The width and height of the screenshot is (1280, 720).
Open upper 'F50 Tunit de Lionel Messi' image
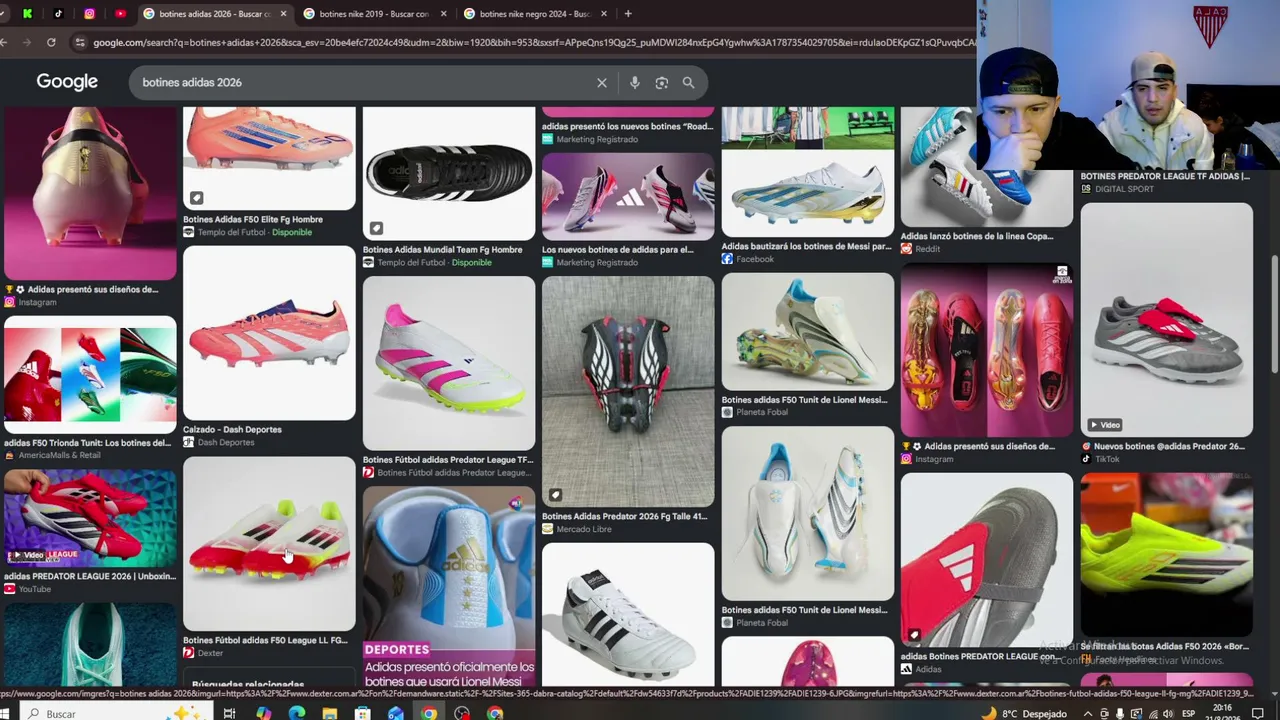tap(808, 331)
